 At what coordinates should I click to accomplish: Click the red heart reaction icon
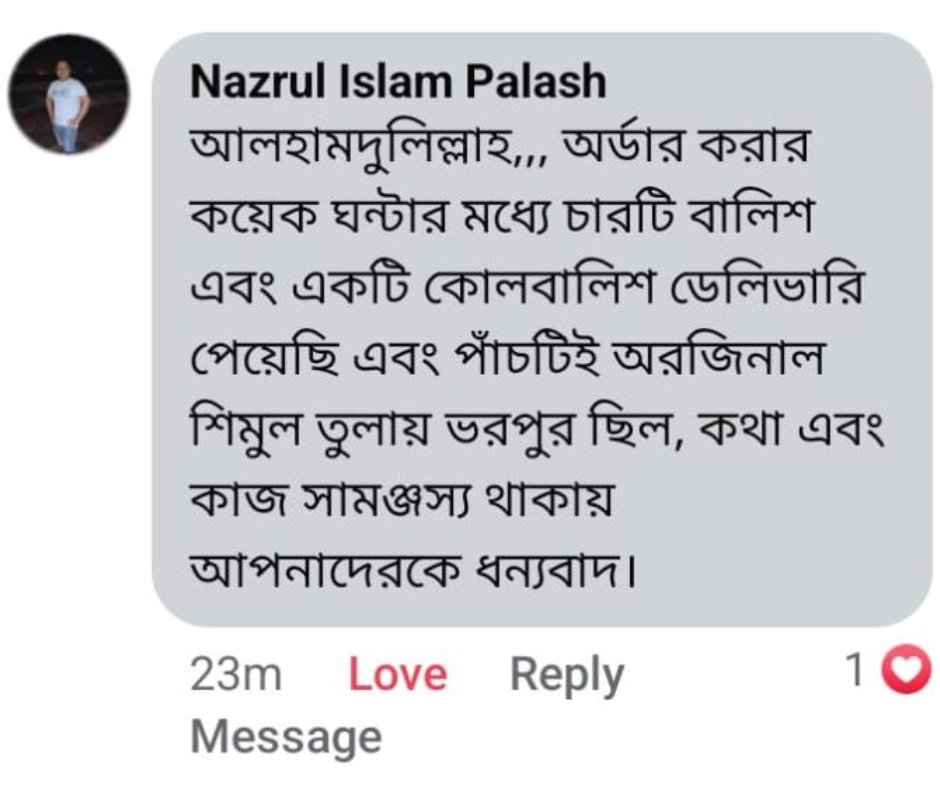pyautogui.click(x=910, y=671)
